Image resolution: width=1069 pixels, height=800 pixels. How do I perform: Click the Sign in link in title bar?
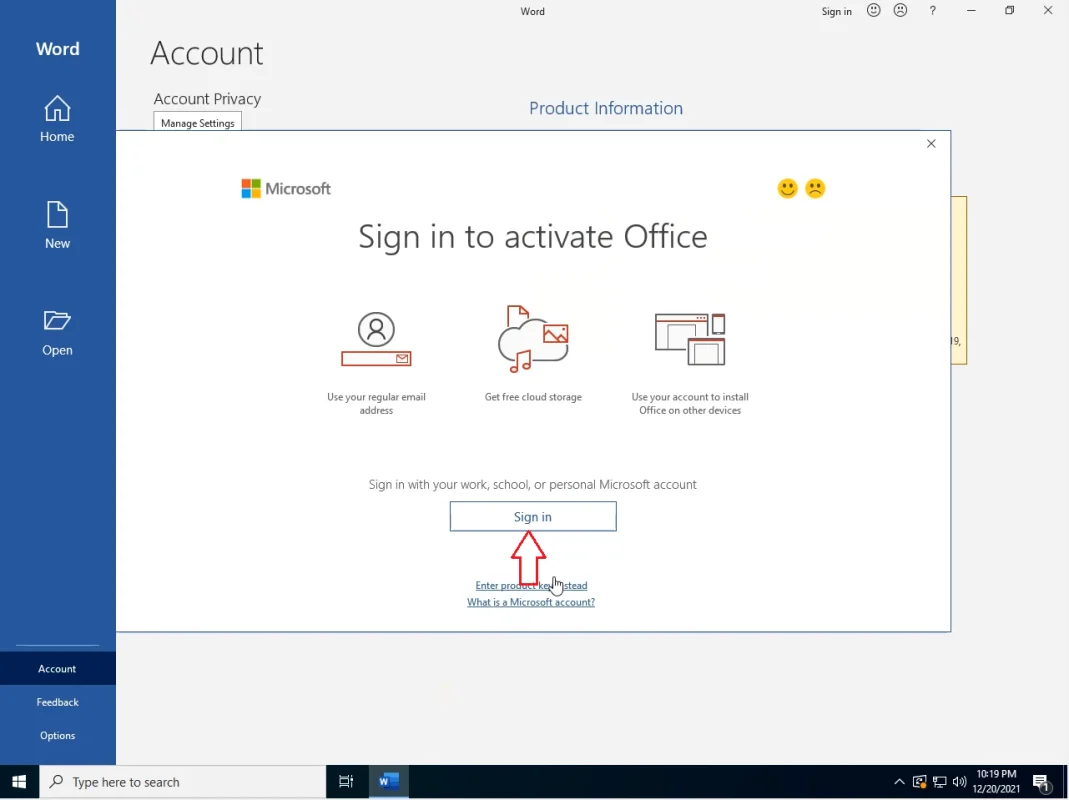tap(836, 12)
